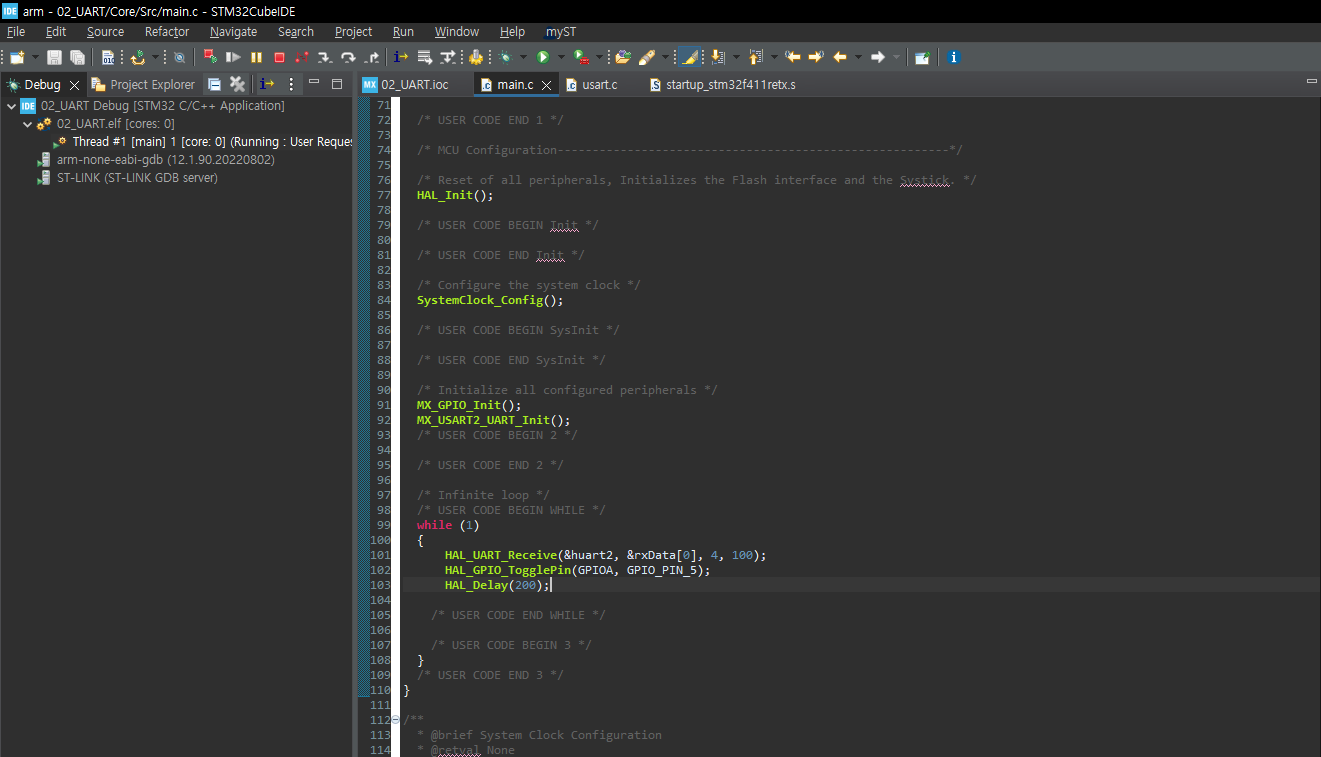The image size is (1321, 757).
Task: Remove all terminated launches in Debug view
Action: pos(237,84)
